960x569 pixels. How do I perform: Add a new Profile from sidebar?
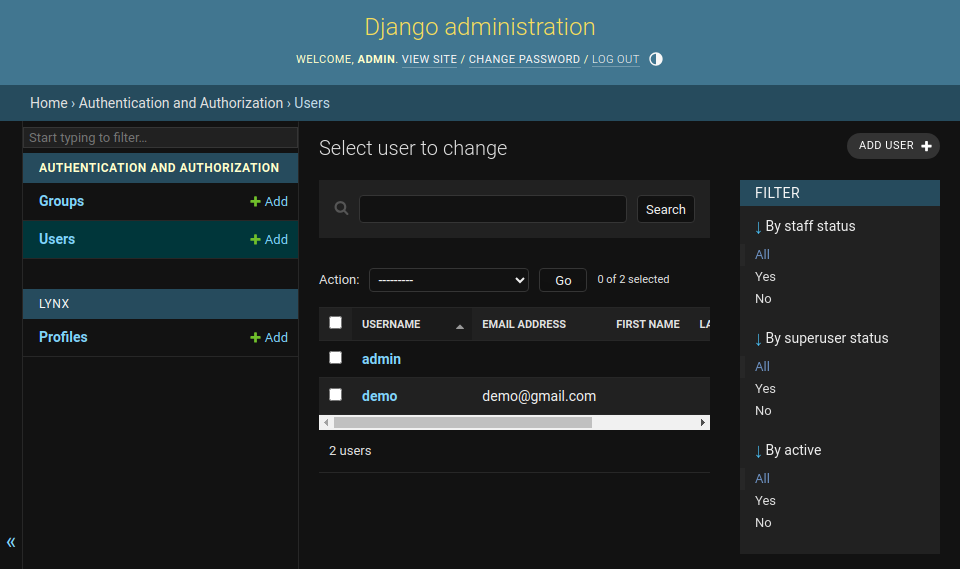tap(269, 337)
